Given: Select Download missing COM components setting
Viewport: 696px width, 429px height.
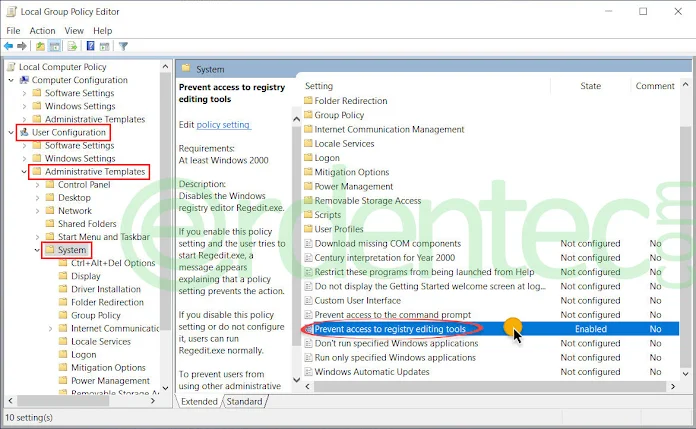Looking at the screenshot, I should coord(388,243).
